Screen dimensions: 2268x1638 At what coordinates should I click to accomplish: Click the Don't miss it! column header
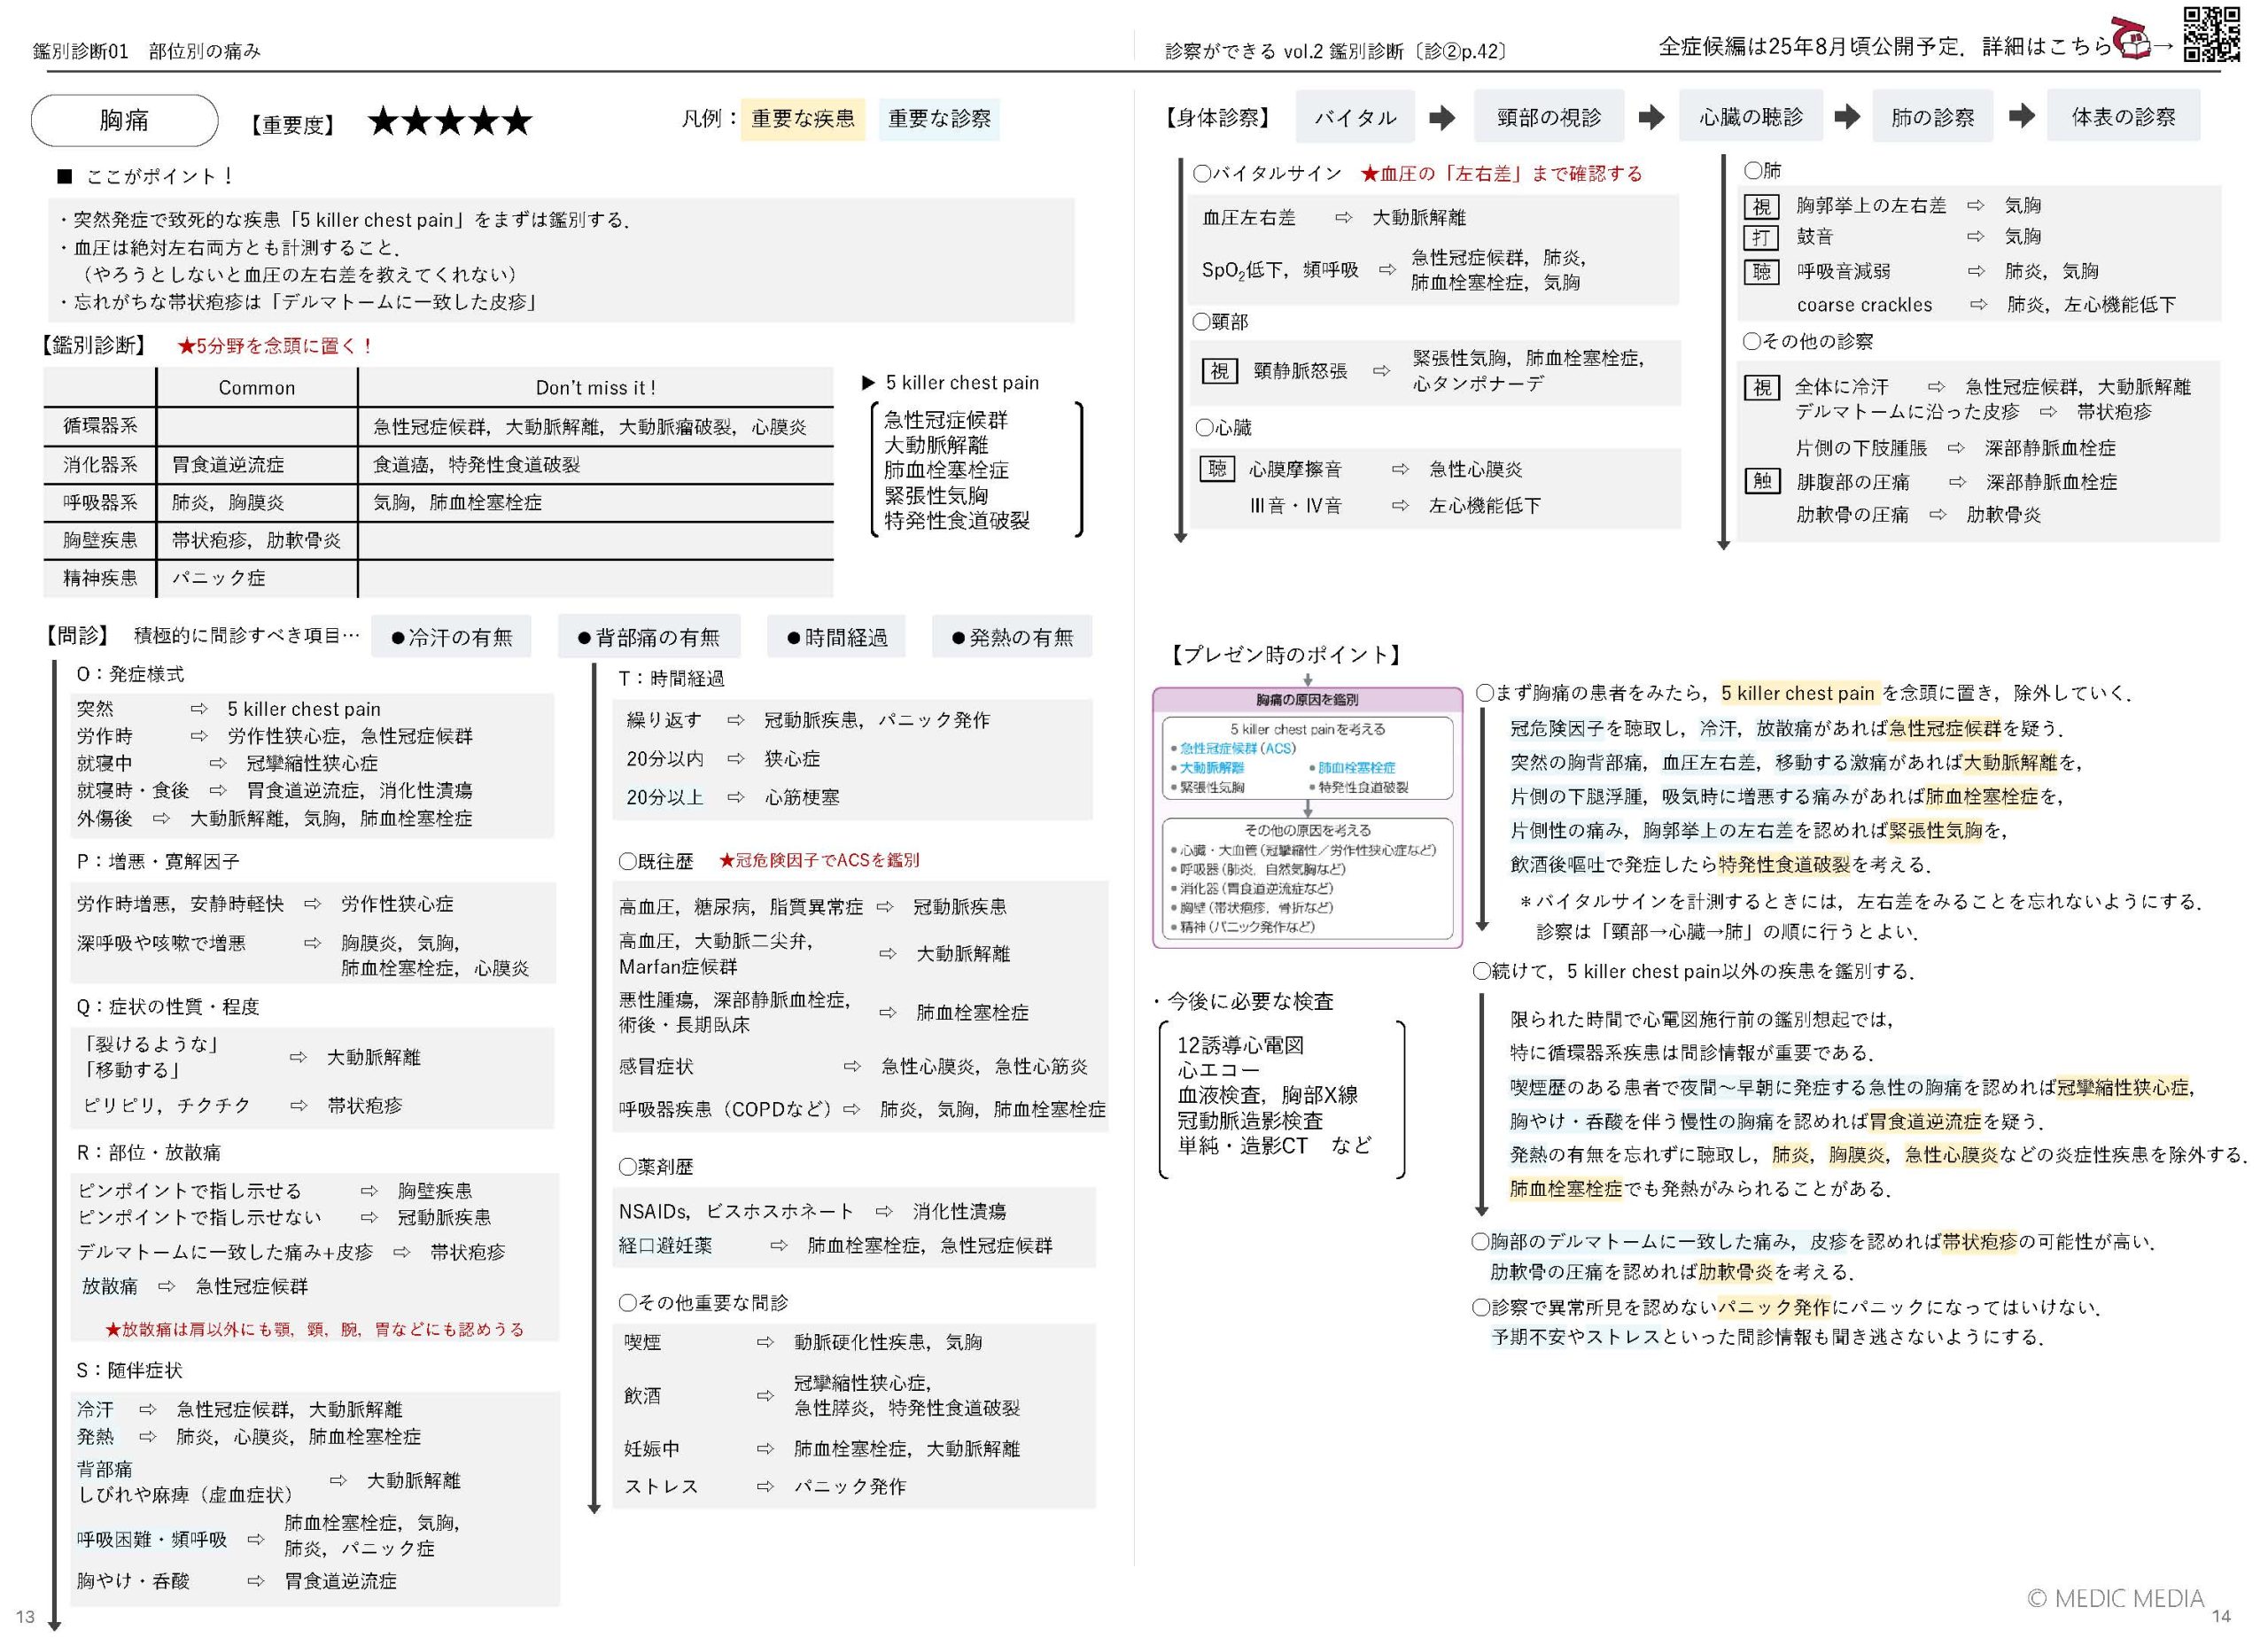click(x=595, y=388)
